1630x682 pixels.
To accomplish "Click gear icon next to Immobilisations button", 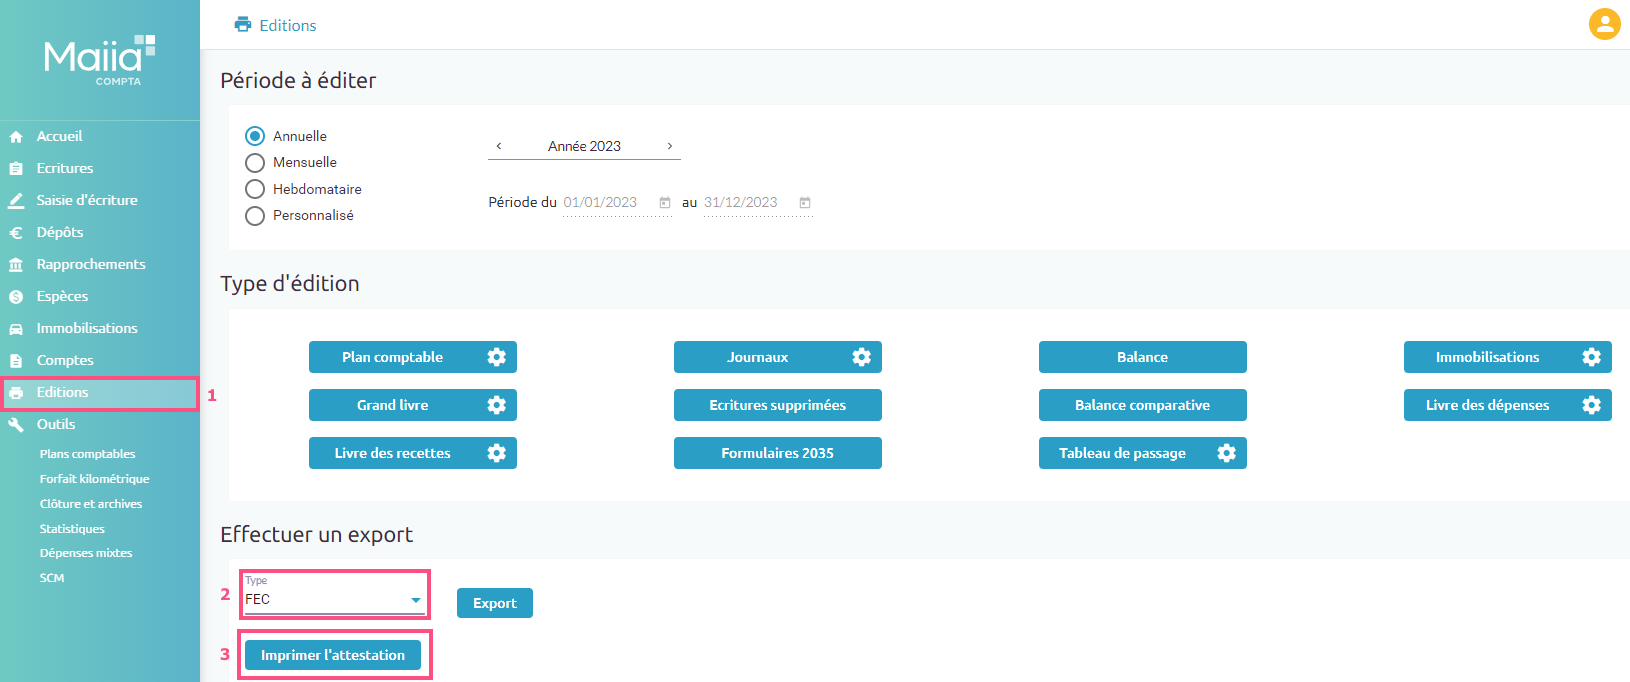I will 1591,357.
